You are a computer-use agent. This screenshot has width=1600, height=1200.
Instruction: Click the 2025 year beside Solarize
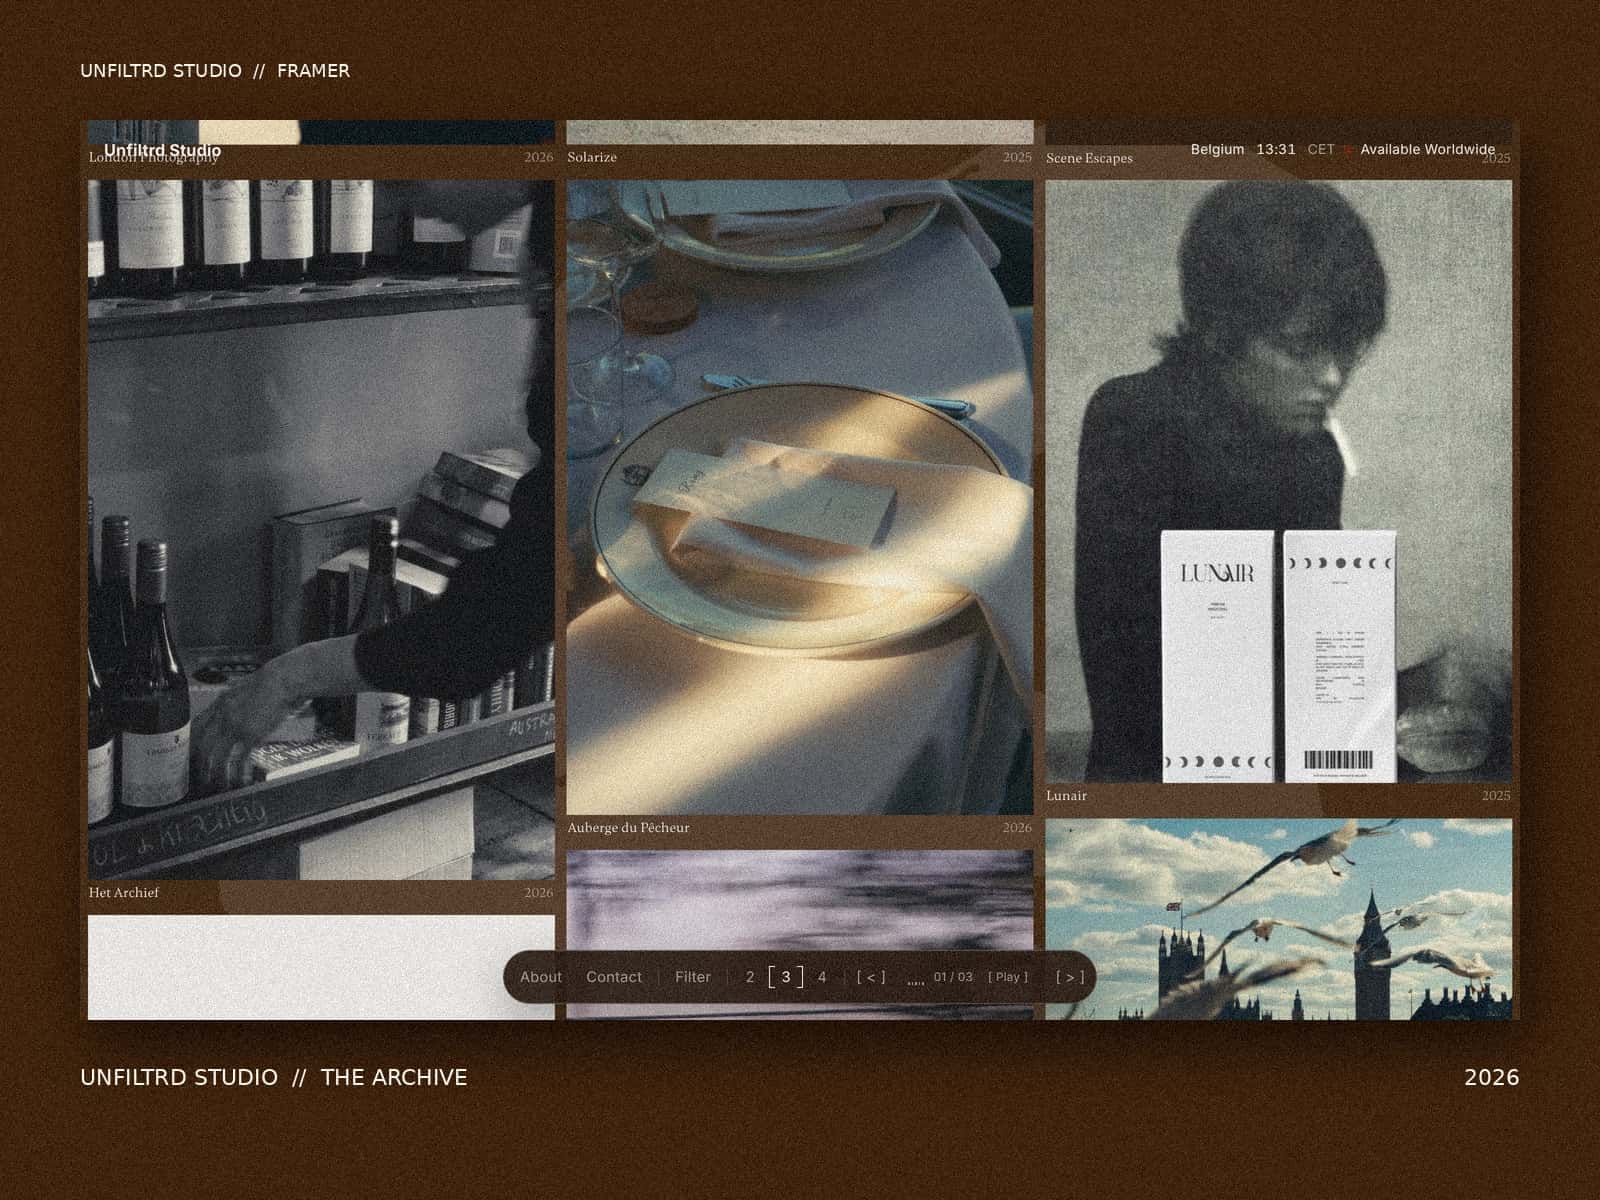click(1017, 157)
